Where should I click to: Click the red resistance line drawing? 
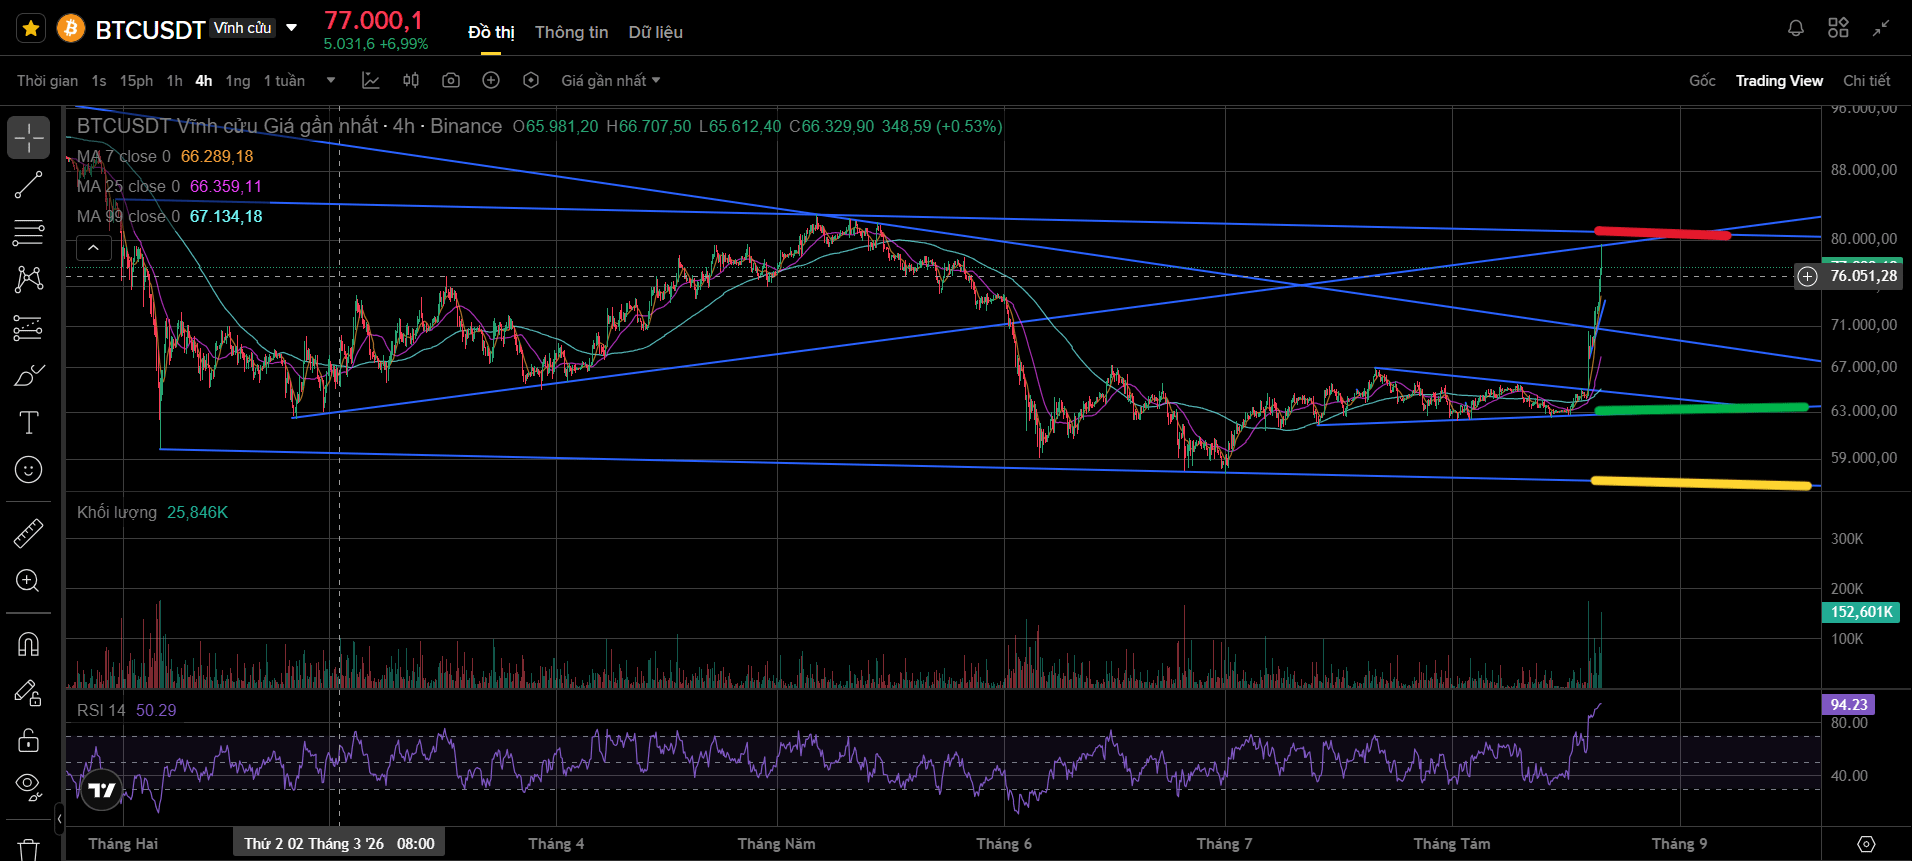click(1663, 234)
